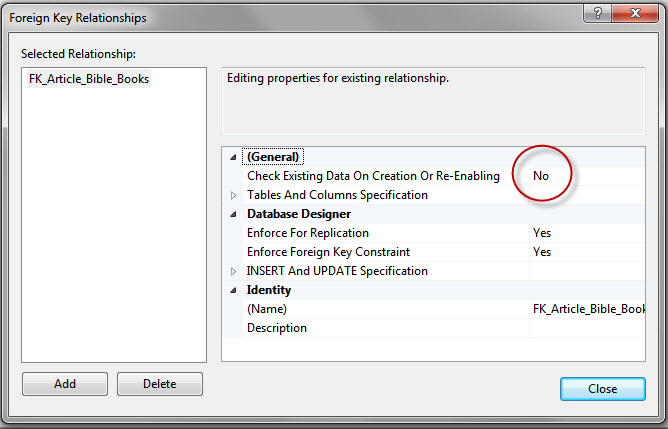This screenshot has width=668, height=429.
Task: Select FK_Article_Bible_Books in the relationship list
Action: 89,80
